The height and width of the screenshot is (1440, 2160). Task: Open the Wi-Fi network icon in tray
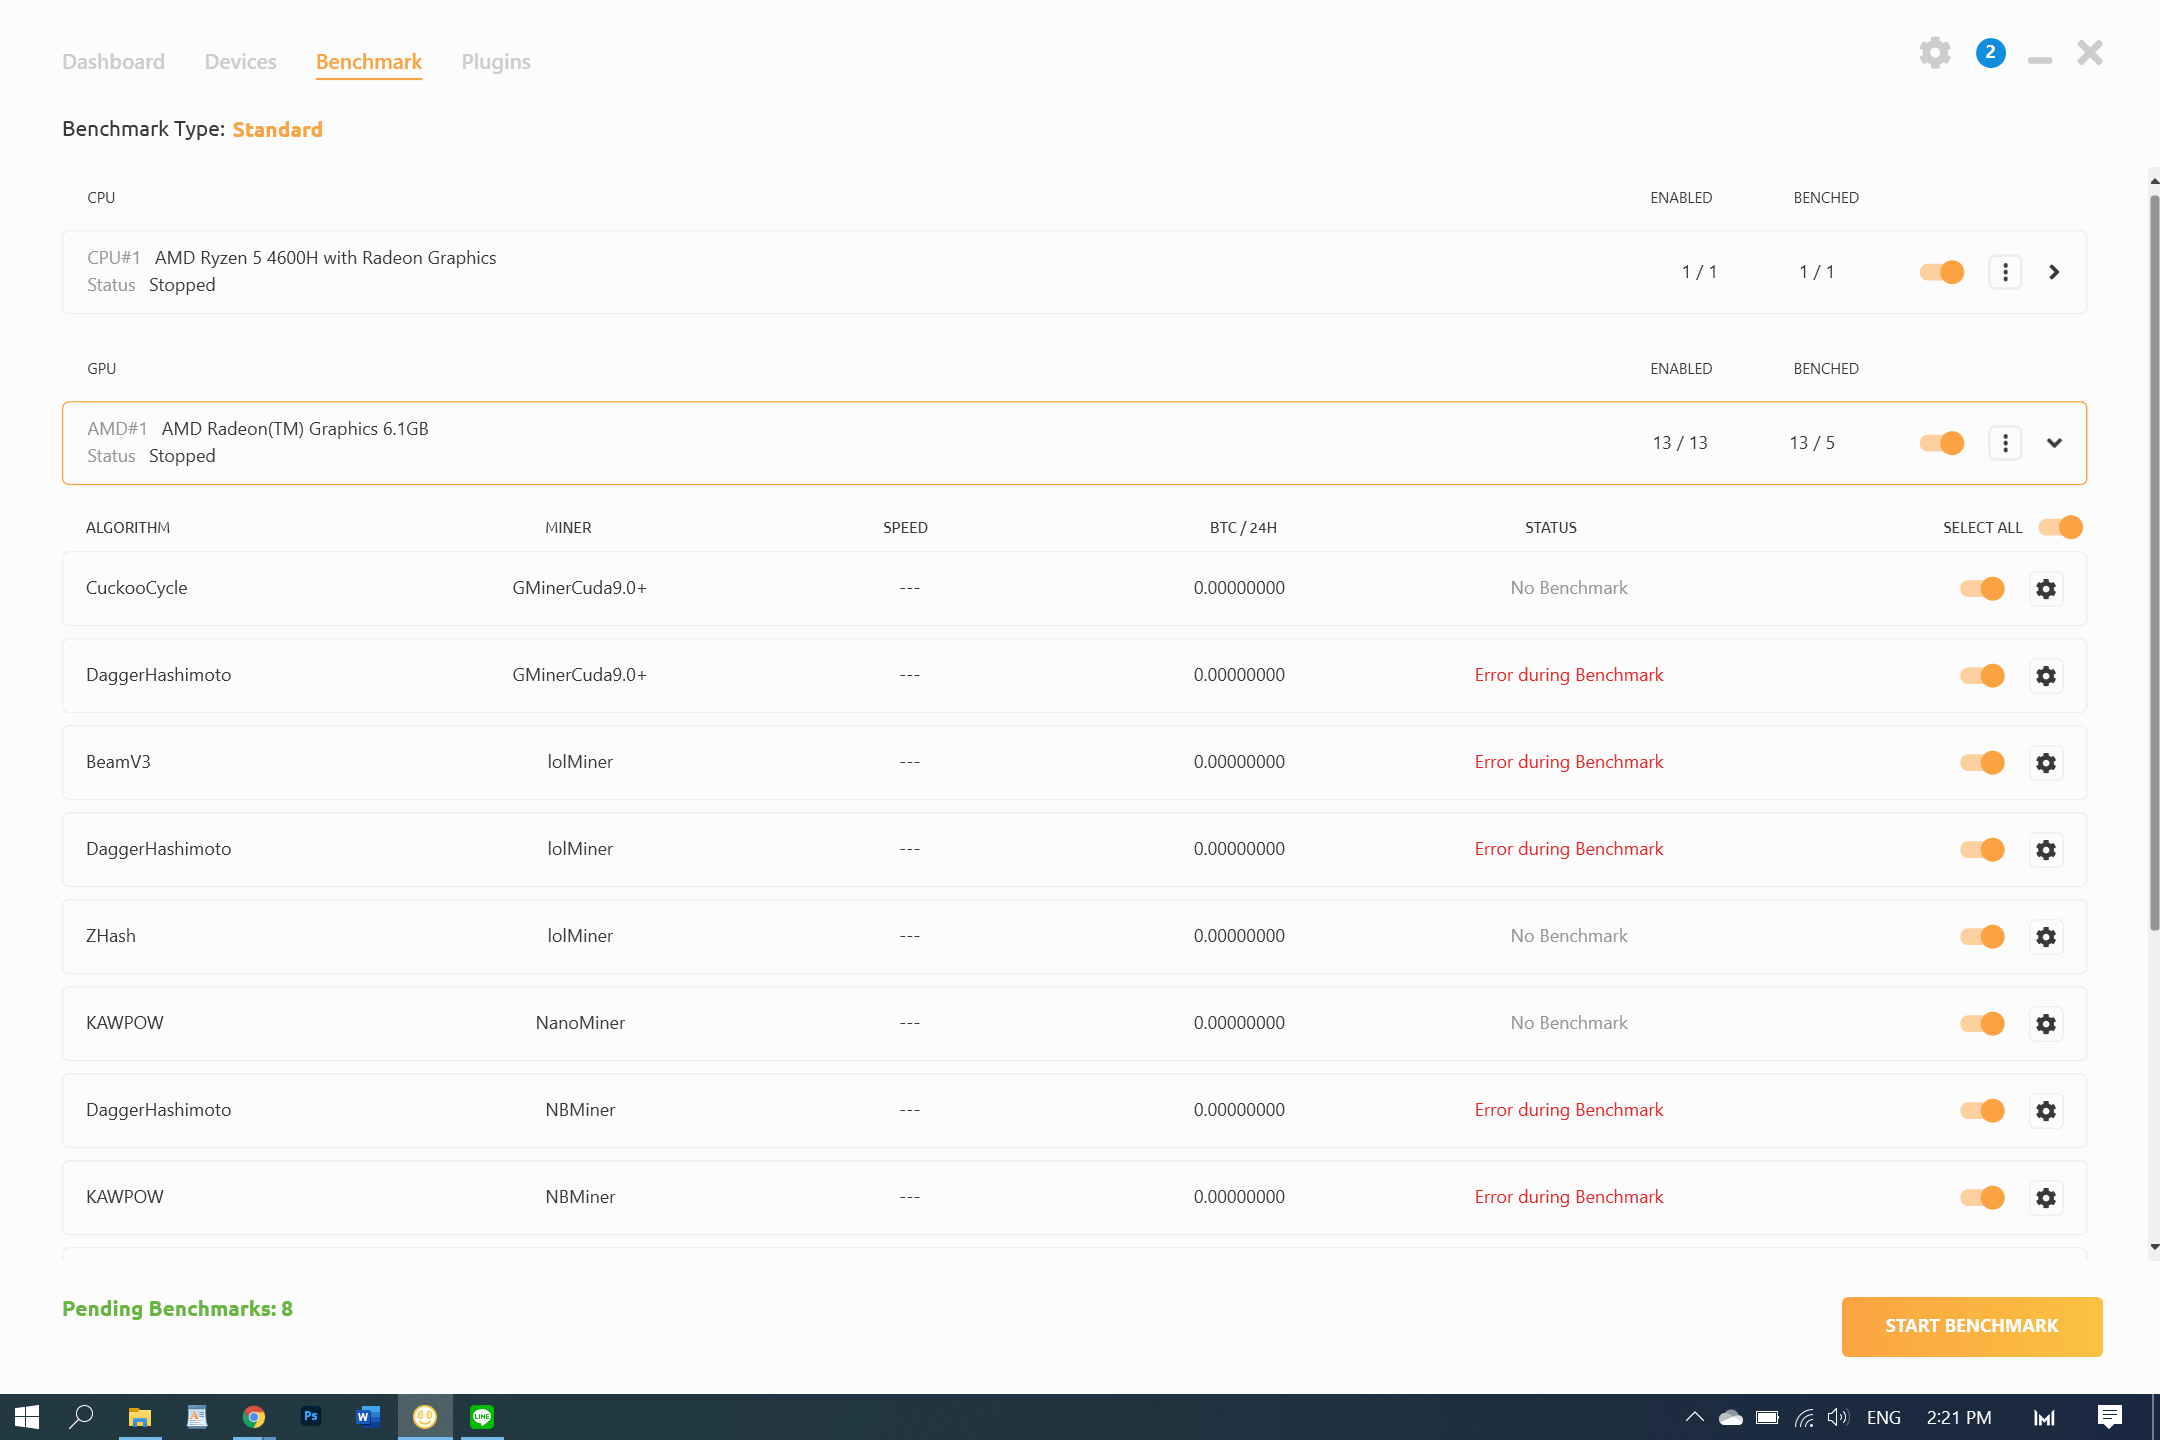(1804, 1418)
